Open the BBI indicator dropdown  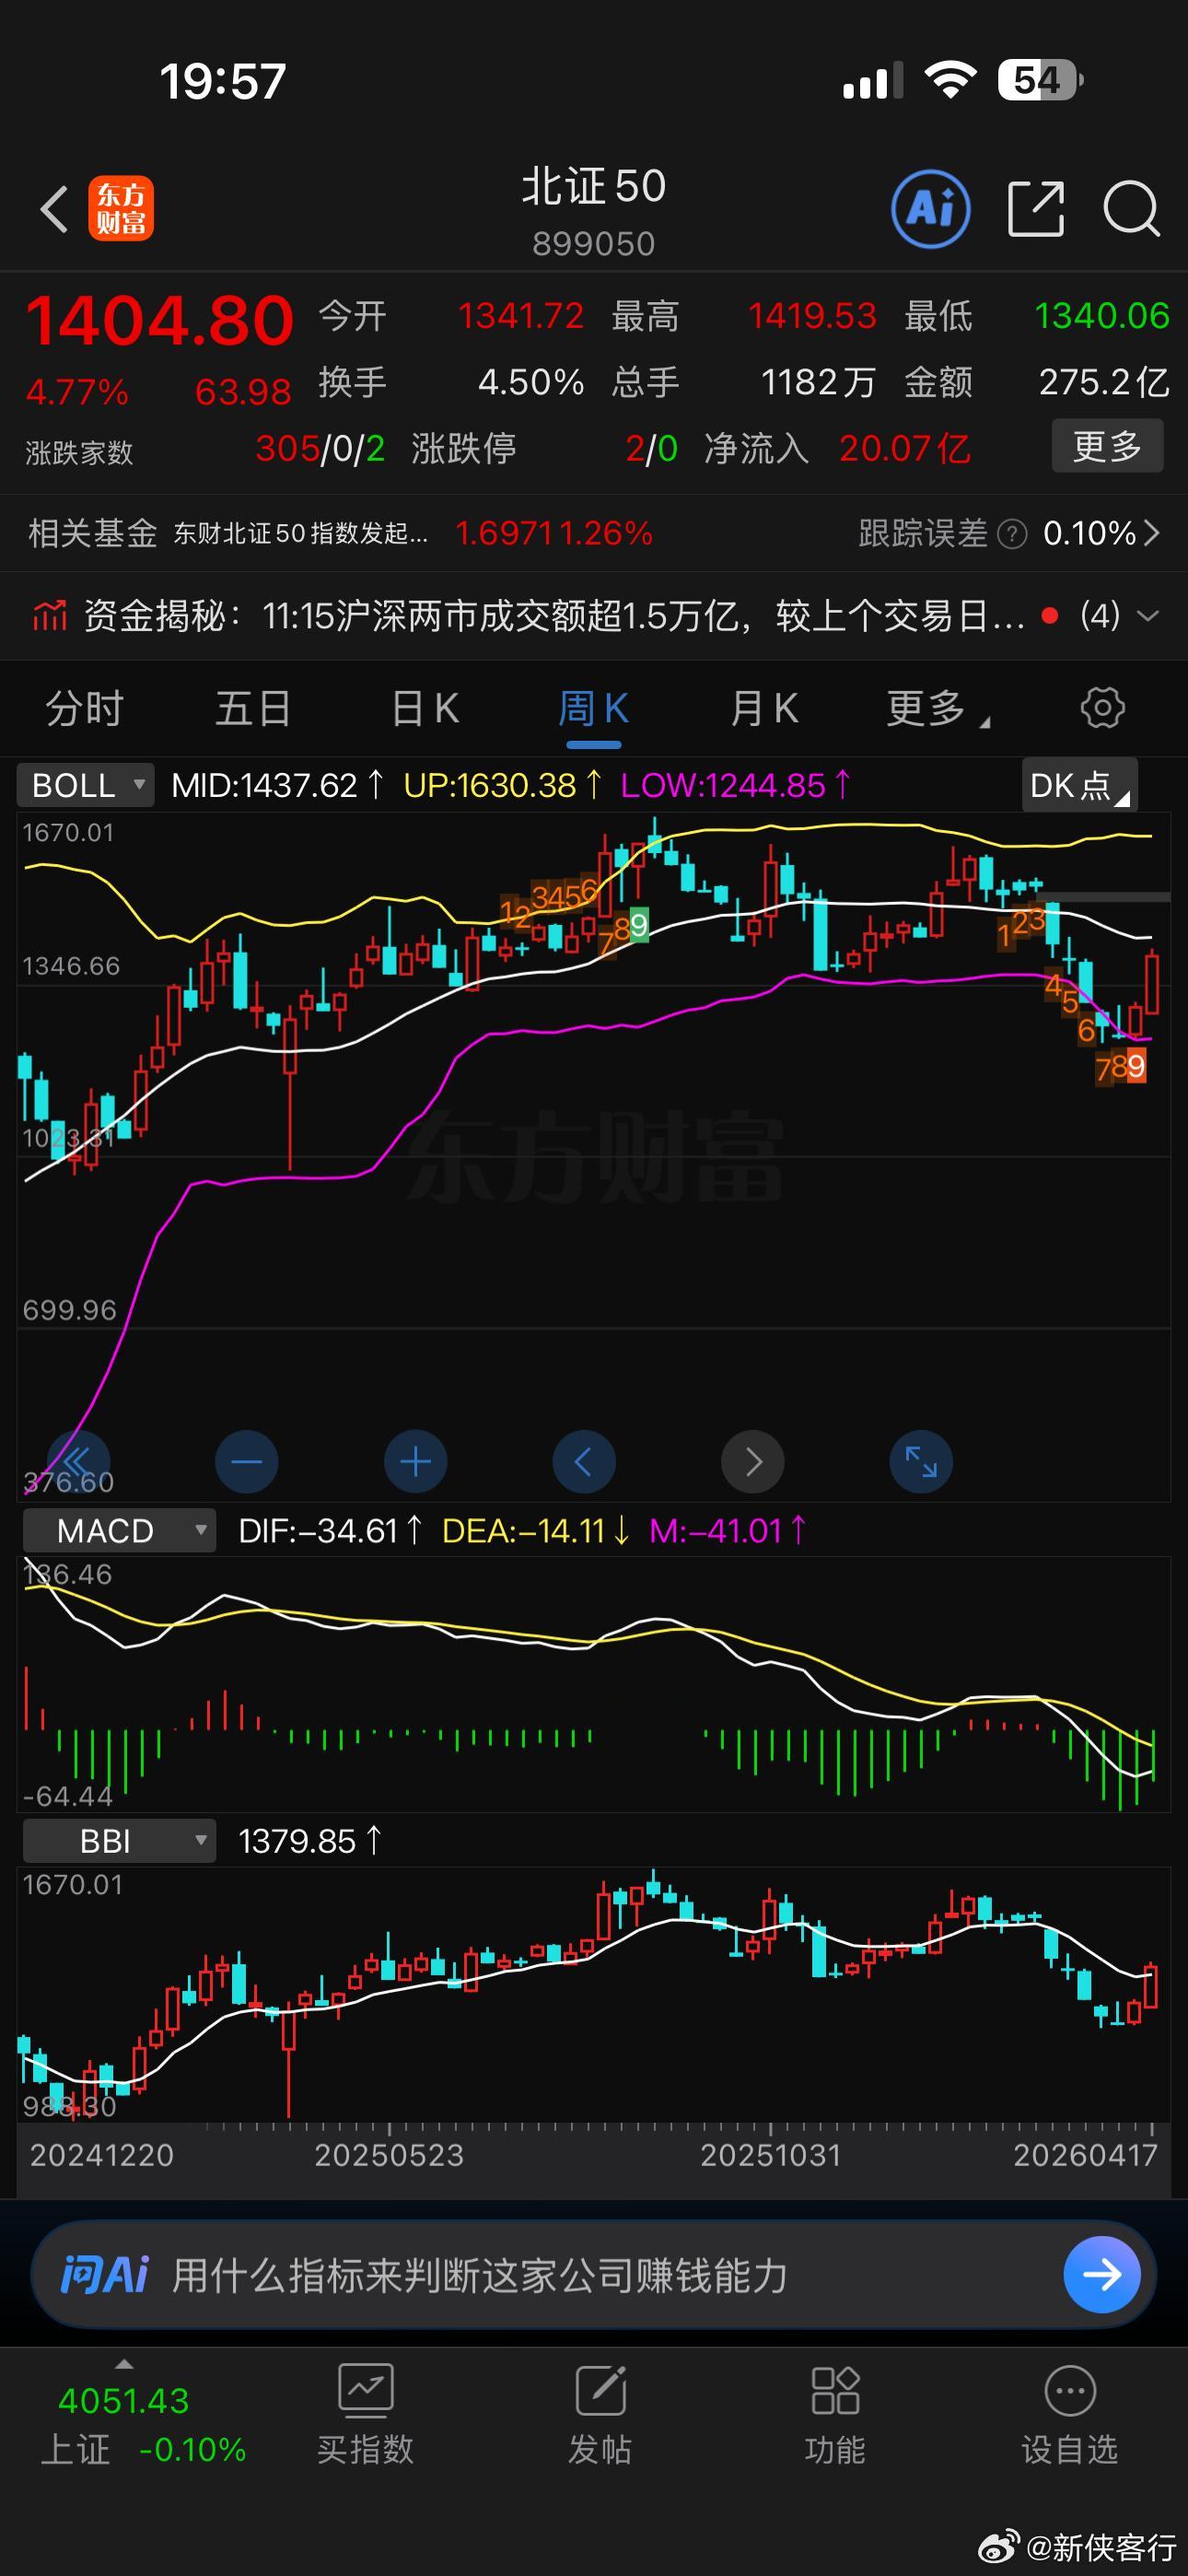[x=119, y=1840]
